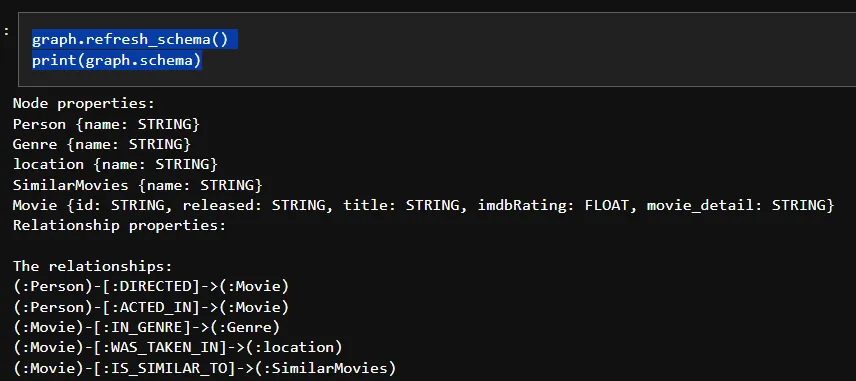Click the Genre {name: STRING} line
The width and height of the screenshot is (856, 381).
102,145
